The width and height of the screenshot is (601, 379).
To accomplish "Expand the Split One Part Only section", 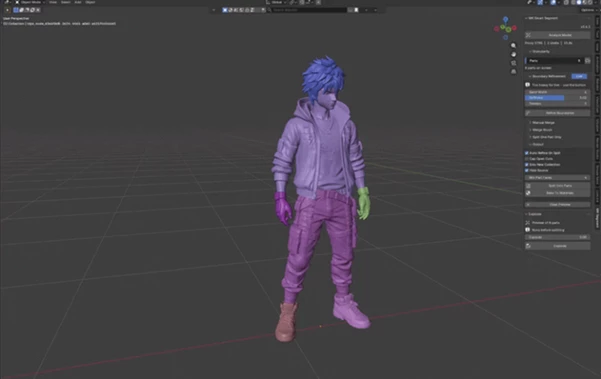I will pyautogui.click(x=545, y=137).
